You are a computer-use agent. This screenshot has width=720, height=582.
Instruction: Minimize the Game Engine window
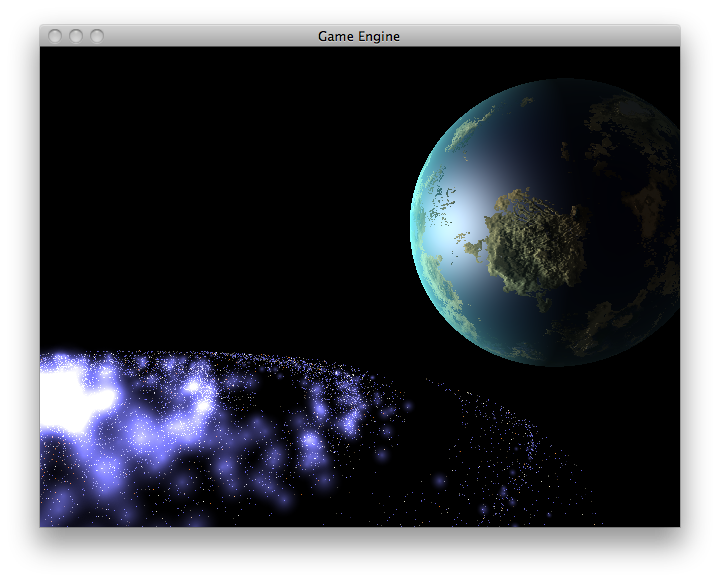point(76,36)
